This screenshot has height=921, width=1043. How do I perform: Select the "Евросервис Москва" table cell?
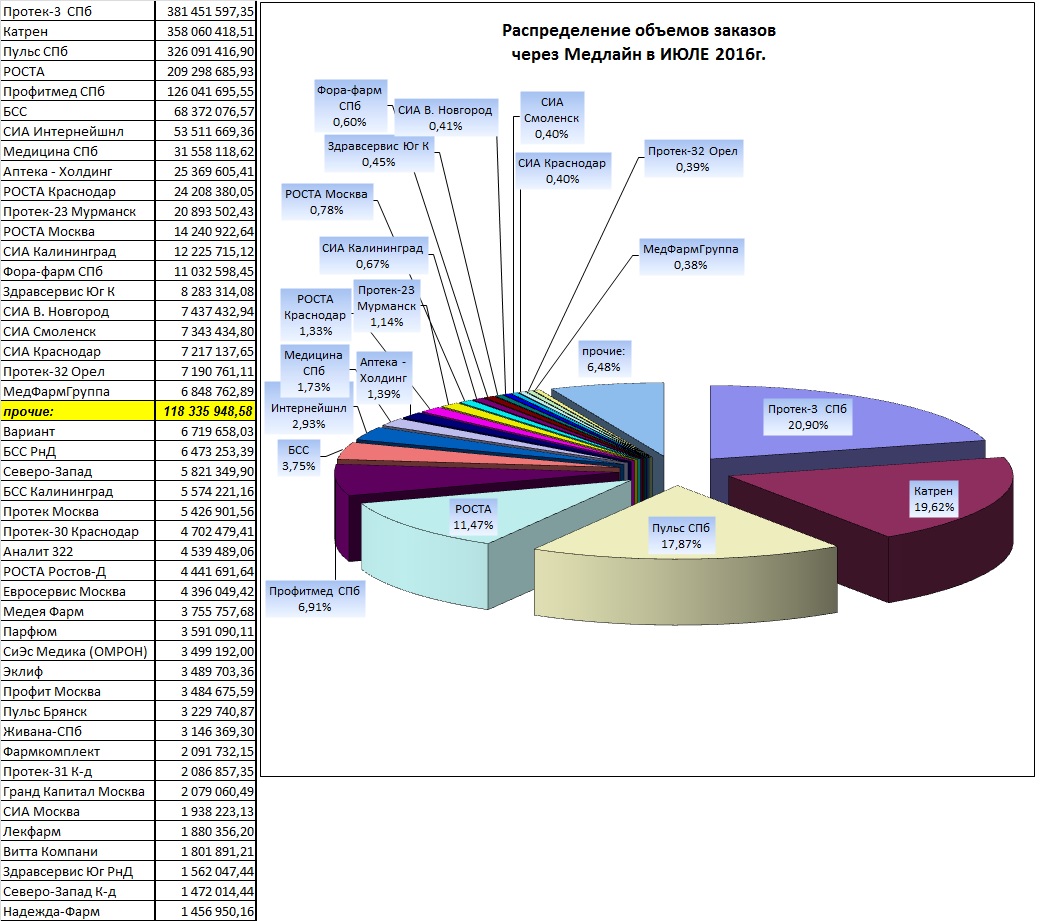pos(78,591)
